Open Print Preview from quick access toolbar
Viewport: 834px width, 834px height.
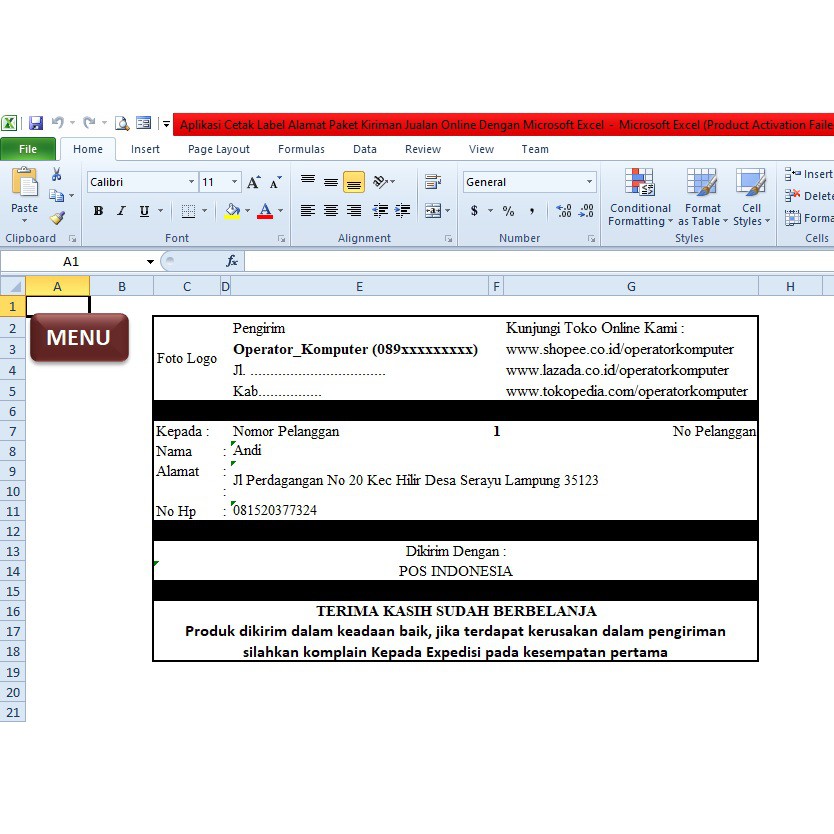click(x=122, y=123)
